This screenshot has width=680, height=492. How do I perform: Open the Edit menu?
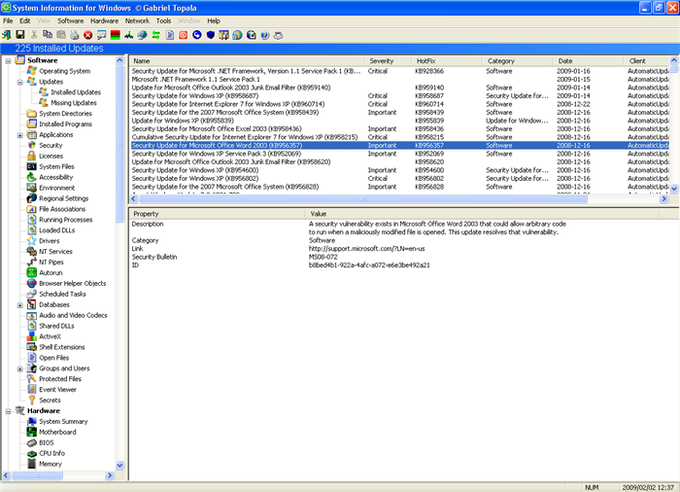[x=25, y=21]
